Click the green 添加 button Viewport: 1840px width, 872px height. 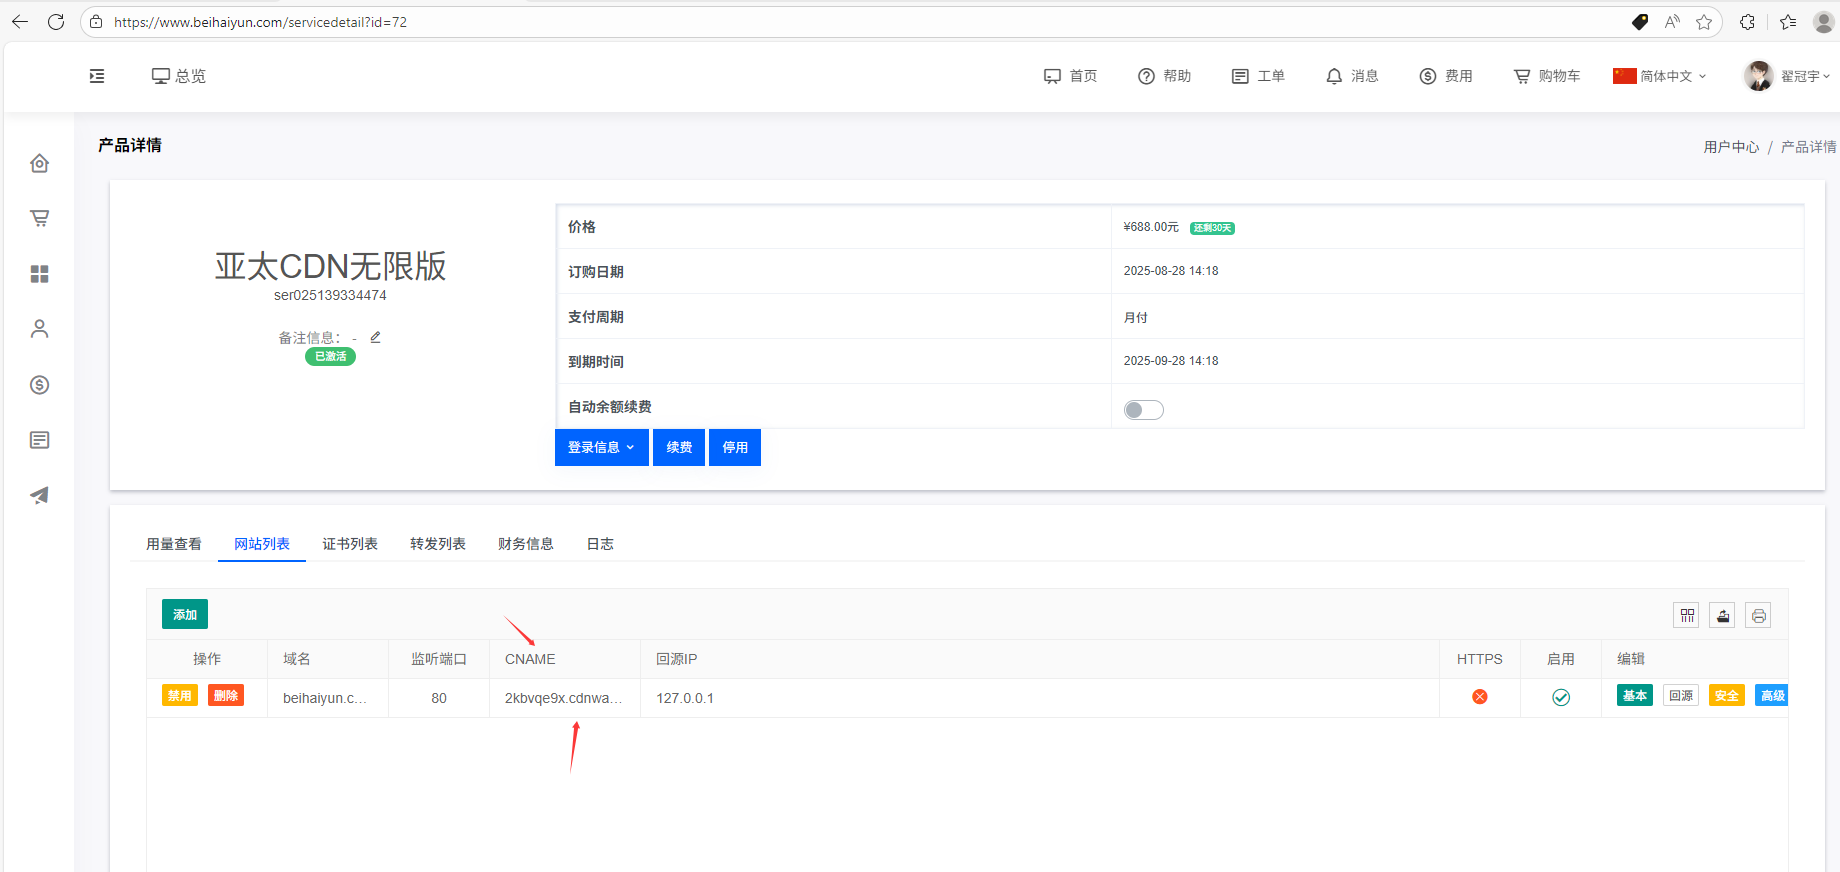pyautogui.click(x=185, y=614)
